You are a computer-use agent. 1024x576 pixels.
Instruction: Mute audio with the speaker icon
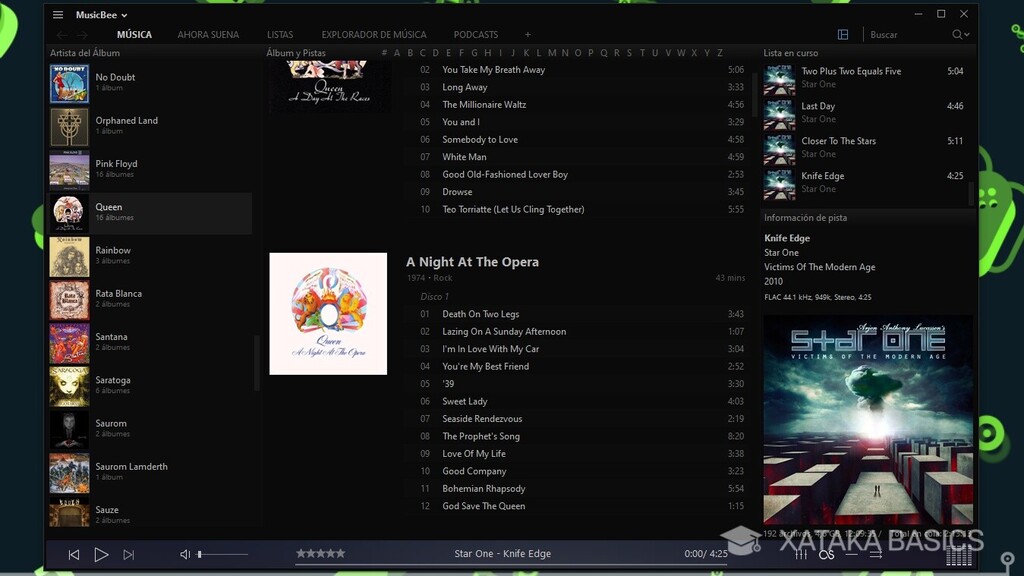(x=184, y=553)
